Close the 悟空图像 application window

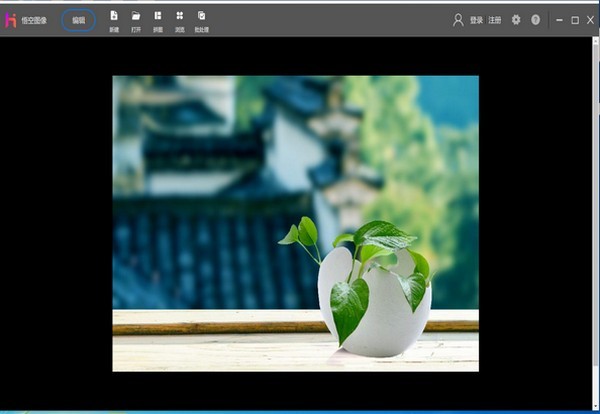coord(590,20)
